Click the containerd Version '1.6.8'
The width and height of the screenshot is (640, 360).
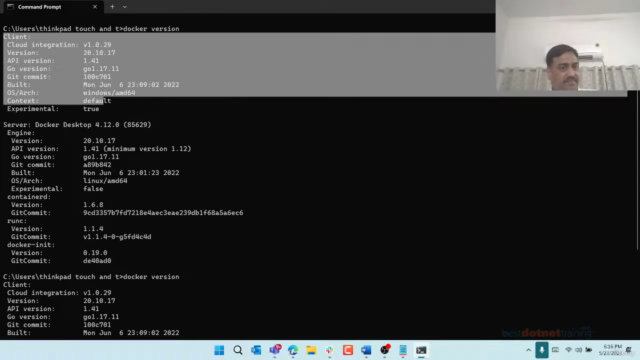click(x=93, y=205)
